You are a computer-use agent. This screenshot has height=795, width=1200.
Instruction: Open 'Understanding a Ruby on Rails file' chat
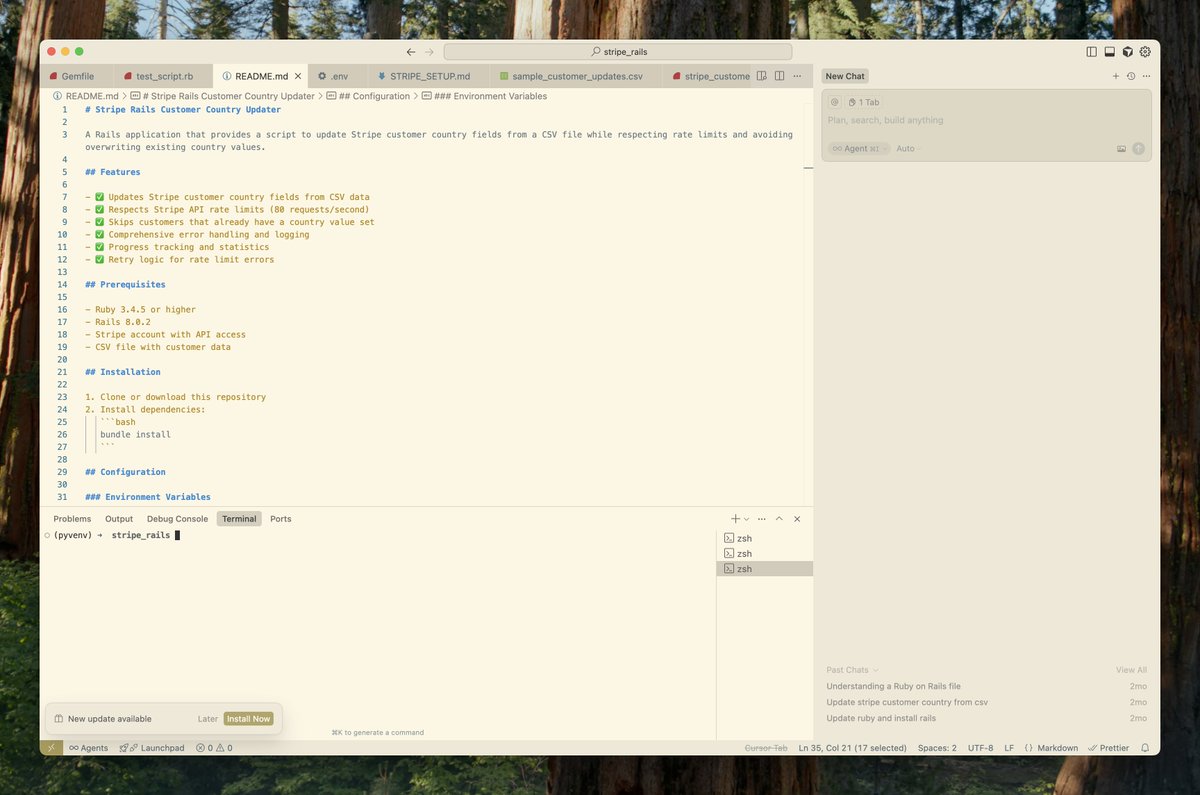[x=986, y=686]
